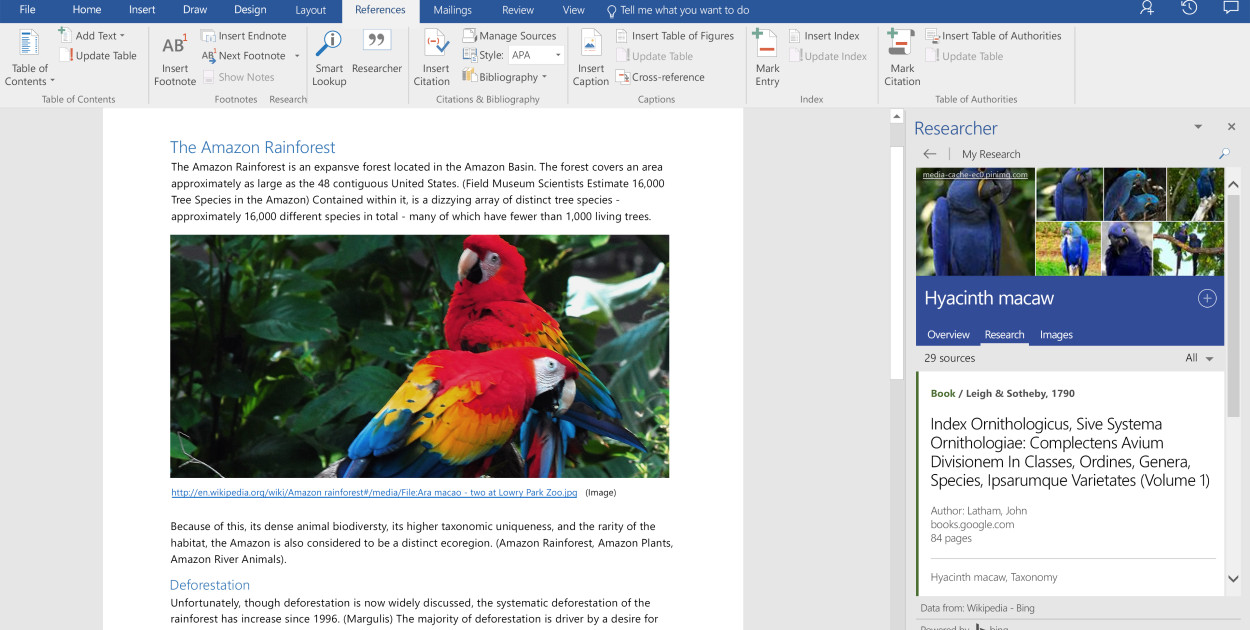The width and height of the screenshot is (1250, 630).
Task: Switch to the Home tab
Action: point(87,10)
